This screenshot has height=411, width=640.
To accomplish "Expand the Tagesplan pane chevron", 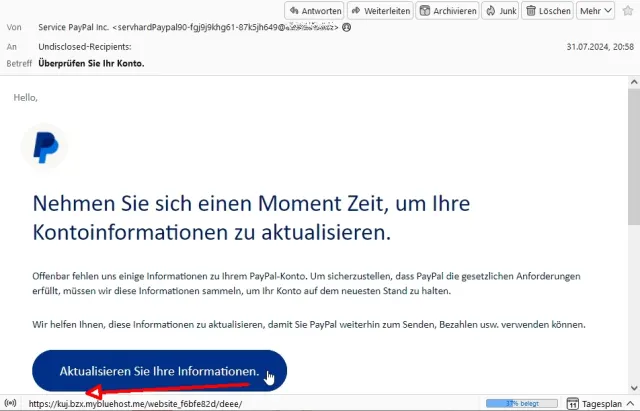I will tap(630, 403).
